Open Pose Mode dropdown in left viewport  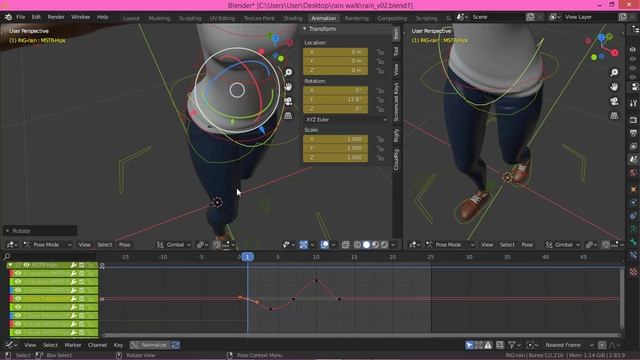point(47,245)
